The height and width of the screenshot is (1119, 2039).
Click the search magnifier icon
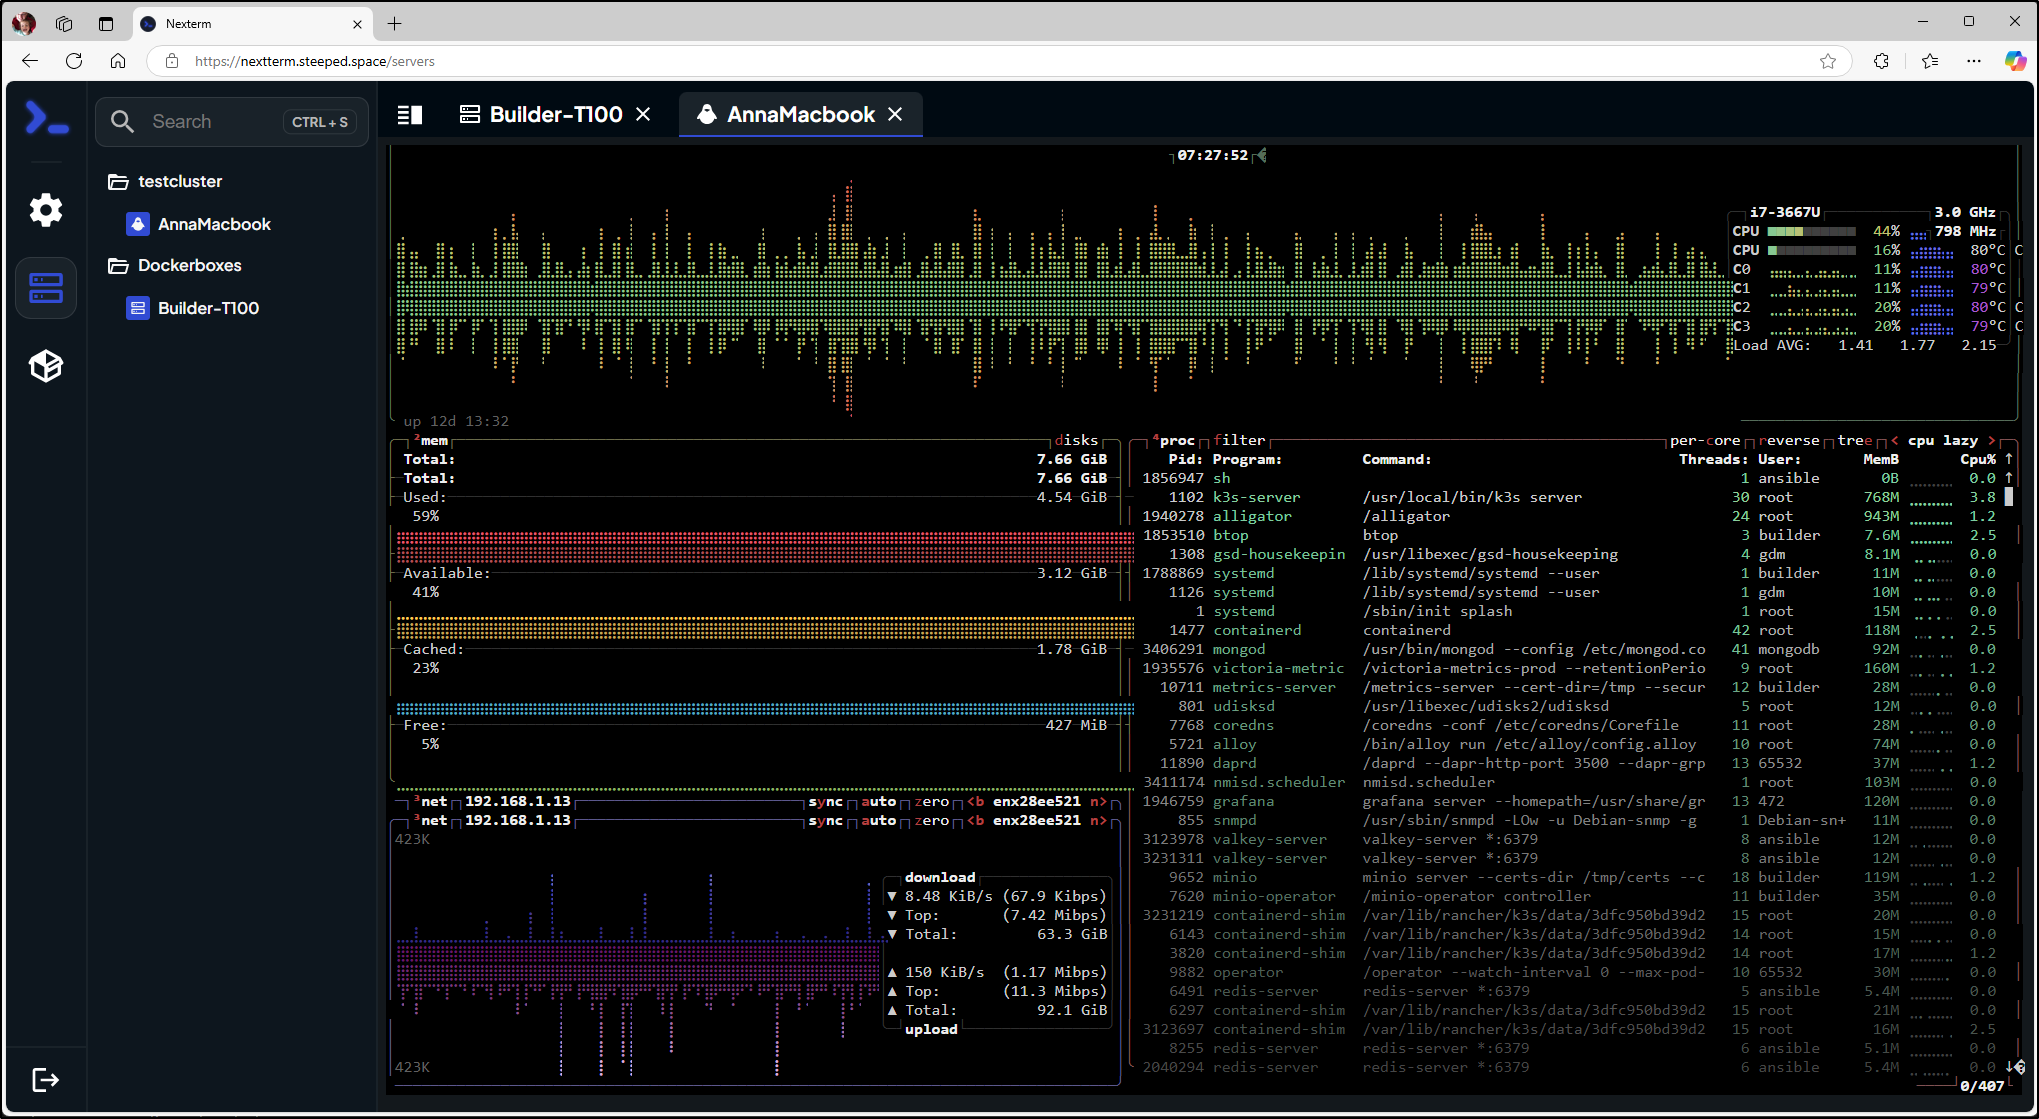point(122,122)
